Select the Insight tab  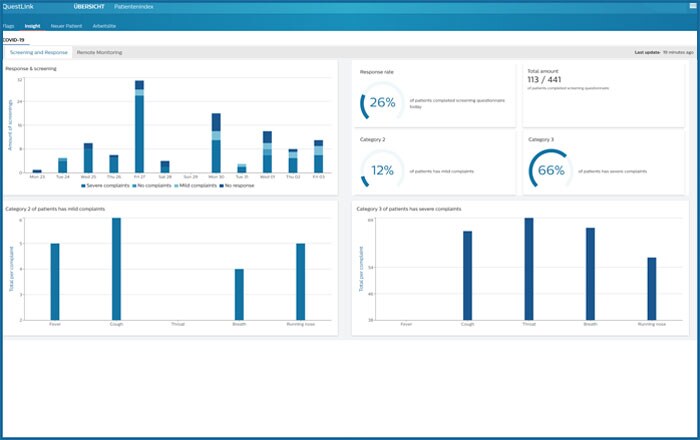pyautogui.click(x=32, y=26)
